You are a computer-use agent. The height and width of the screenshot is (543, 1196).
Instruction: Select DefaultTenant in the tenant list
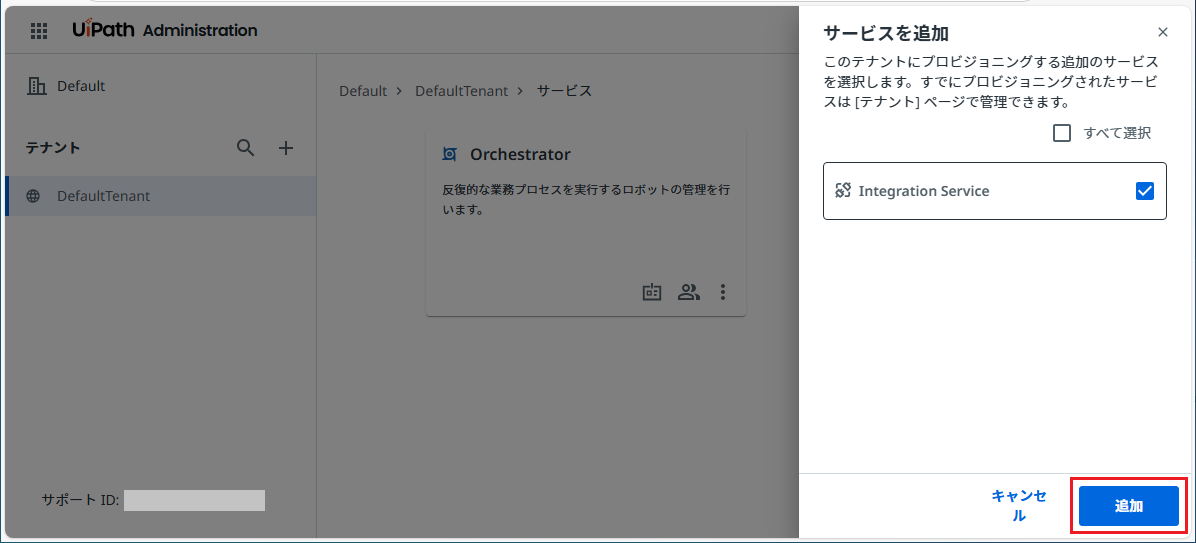coord(161,196)
